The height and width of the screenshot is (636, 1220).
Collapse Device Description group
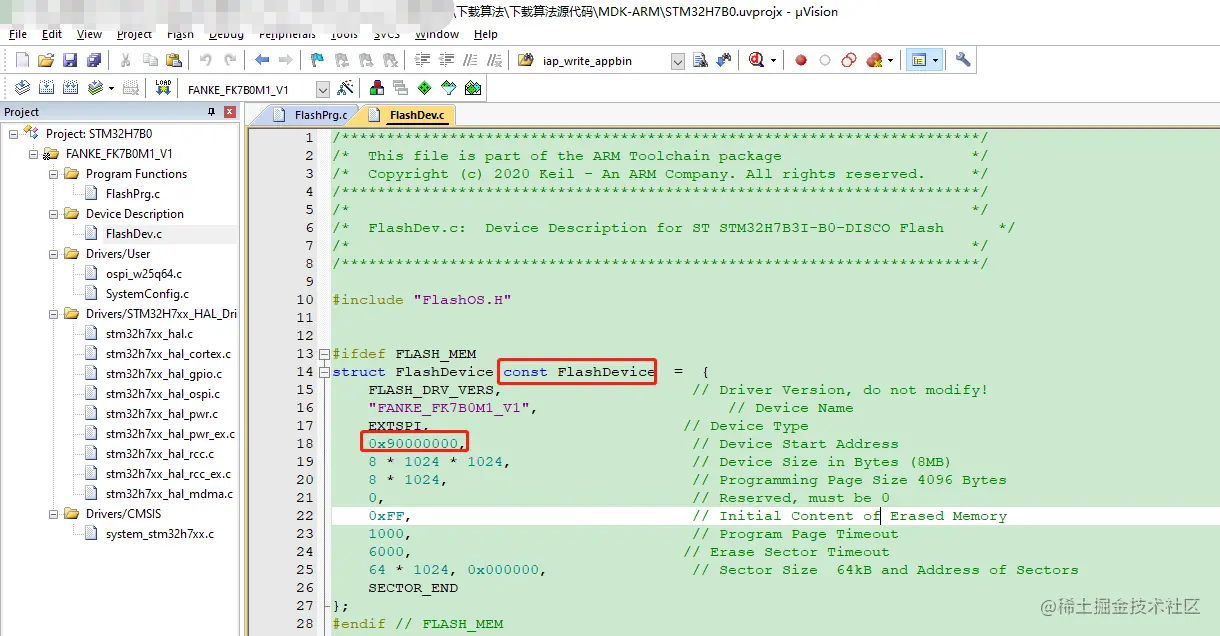coord(54,214)
